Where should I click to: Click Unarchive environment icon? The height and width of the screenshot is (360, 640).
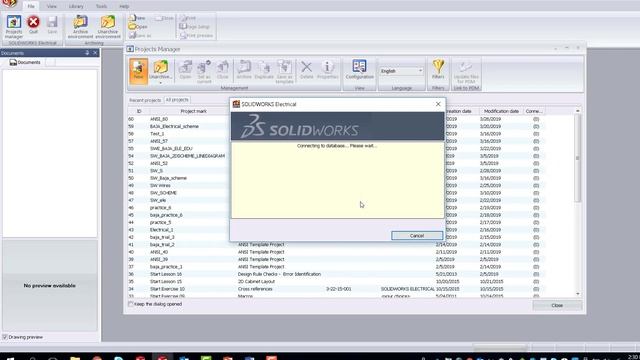click(108, 27)
